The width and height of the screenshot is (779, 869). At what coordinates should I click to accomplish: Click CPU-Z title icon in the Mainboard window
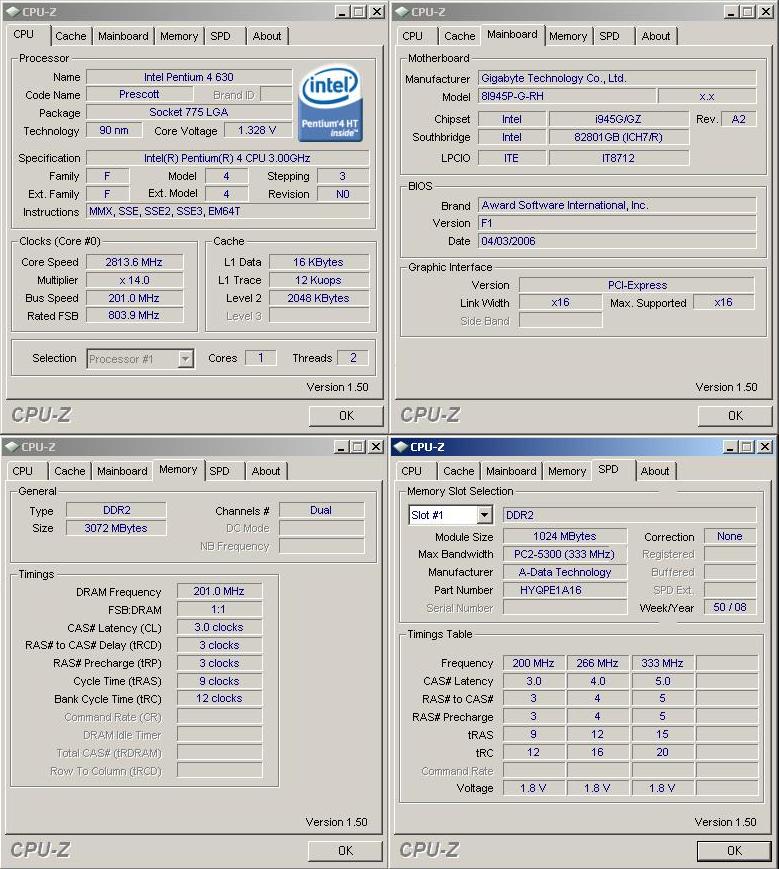coord(401,12)
